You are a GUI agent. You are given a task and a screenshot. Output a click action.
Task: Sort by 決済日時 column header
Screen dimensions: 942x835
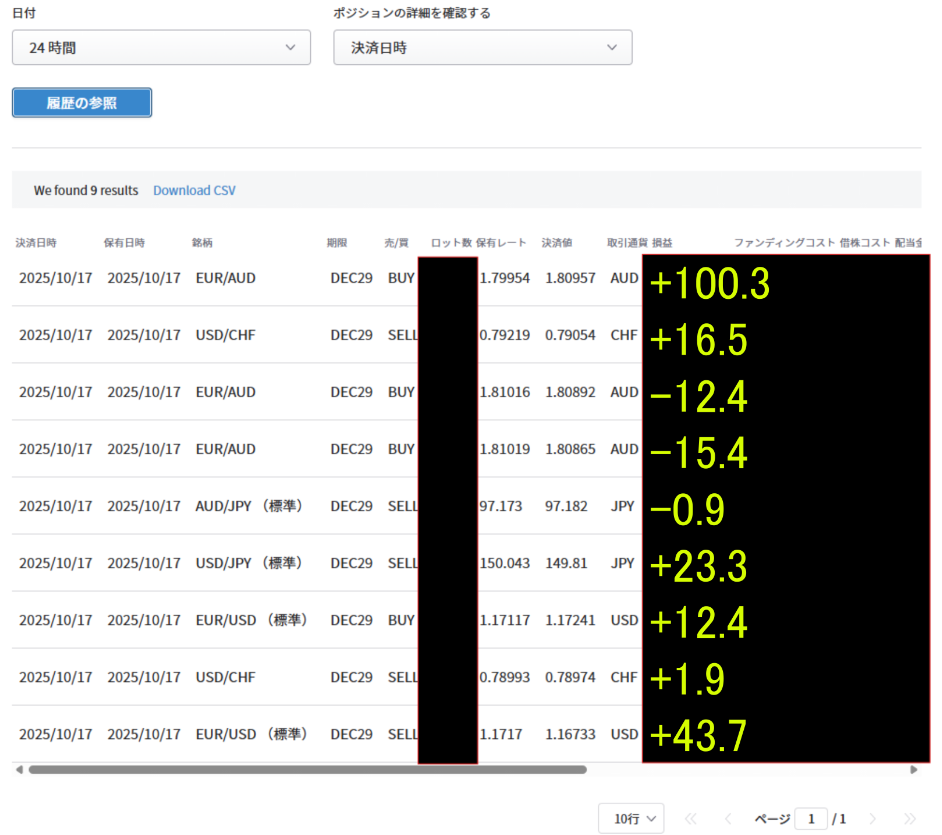tap(36, 243)
